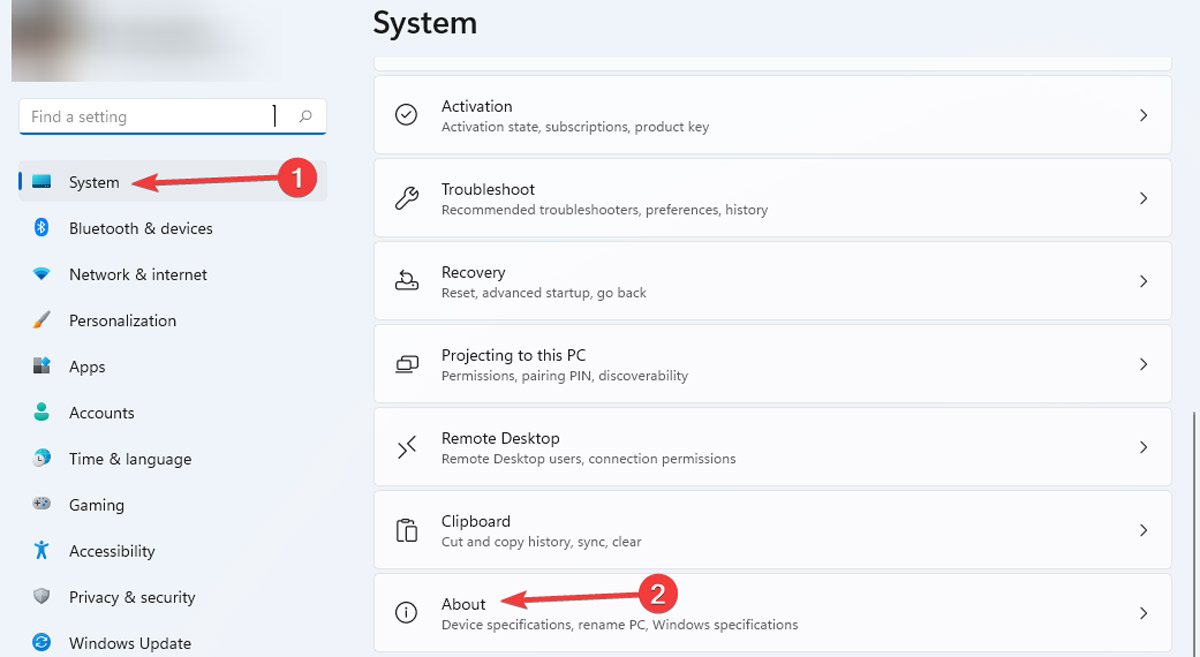1200x657 pixels.
Task: Click the Personalization brush icon
Action: (x=40, y=320)
